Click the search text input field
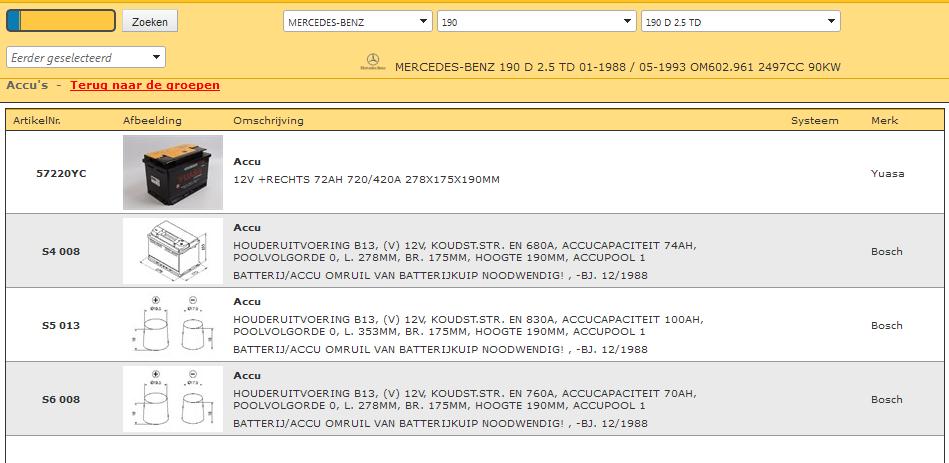This screenshot has height=463, width=949. [61, 21]
